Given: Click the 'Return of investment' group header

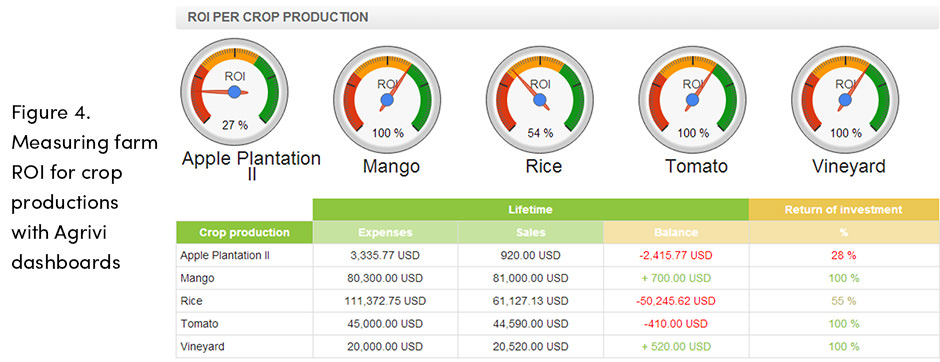Looking at the screenshot, I should 843,210.
